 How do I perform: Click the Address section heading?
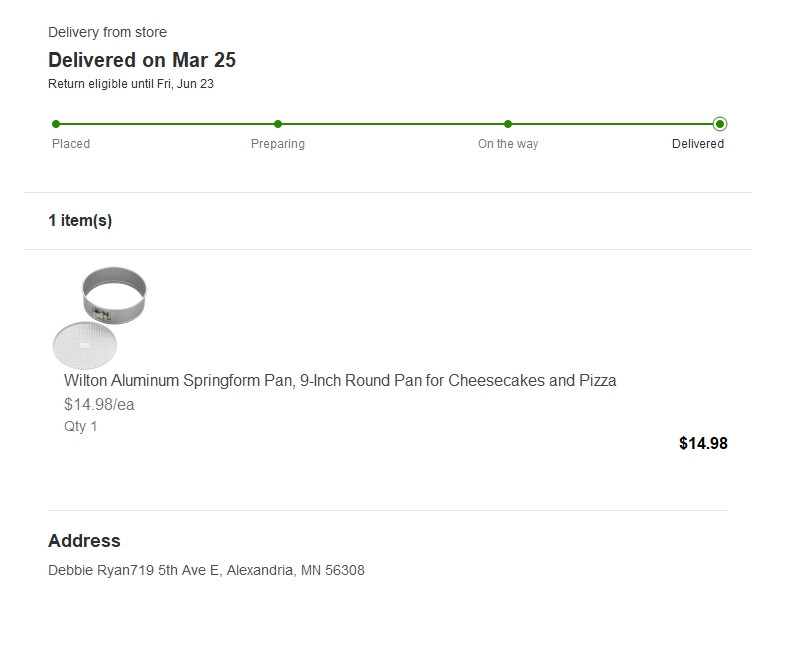(84, 541)
